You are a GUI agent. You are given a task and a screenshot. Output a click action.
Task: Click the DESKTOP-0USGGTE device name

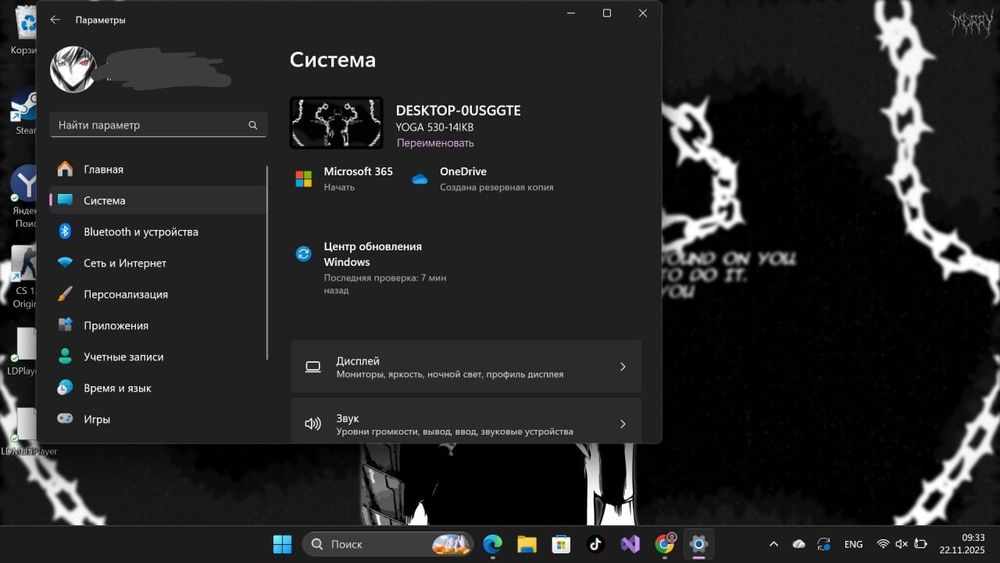click(458, 110)
